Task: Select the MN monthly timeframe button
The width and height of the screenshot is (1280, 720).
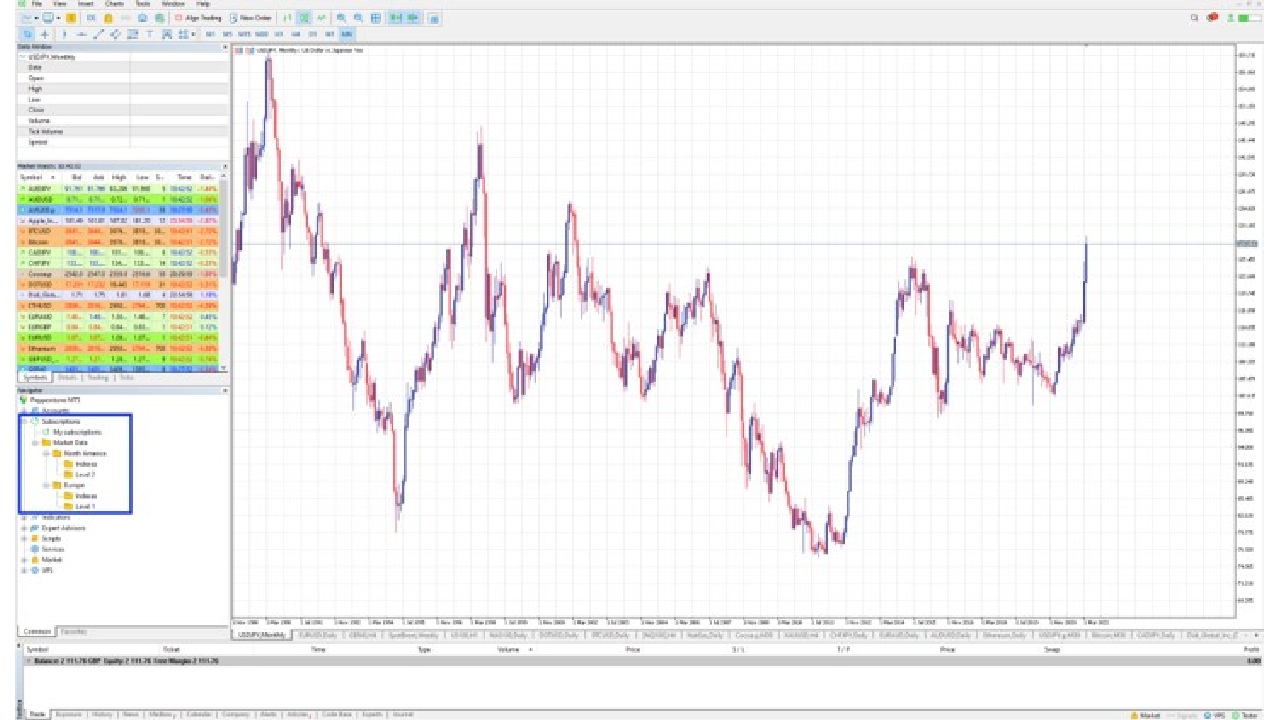Action: click(x=346, y=34)
